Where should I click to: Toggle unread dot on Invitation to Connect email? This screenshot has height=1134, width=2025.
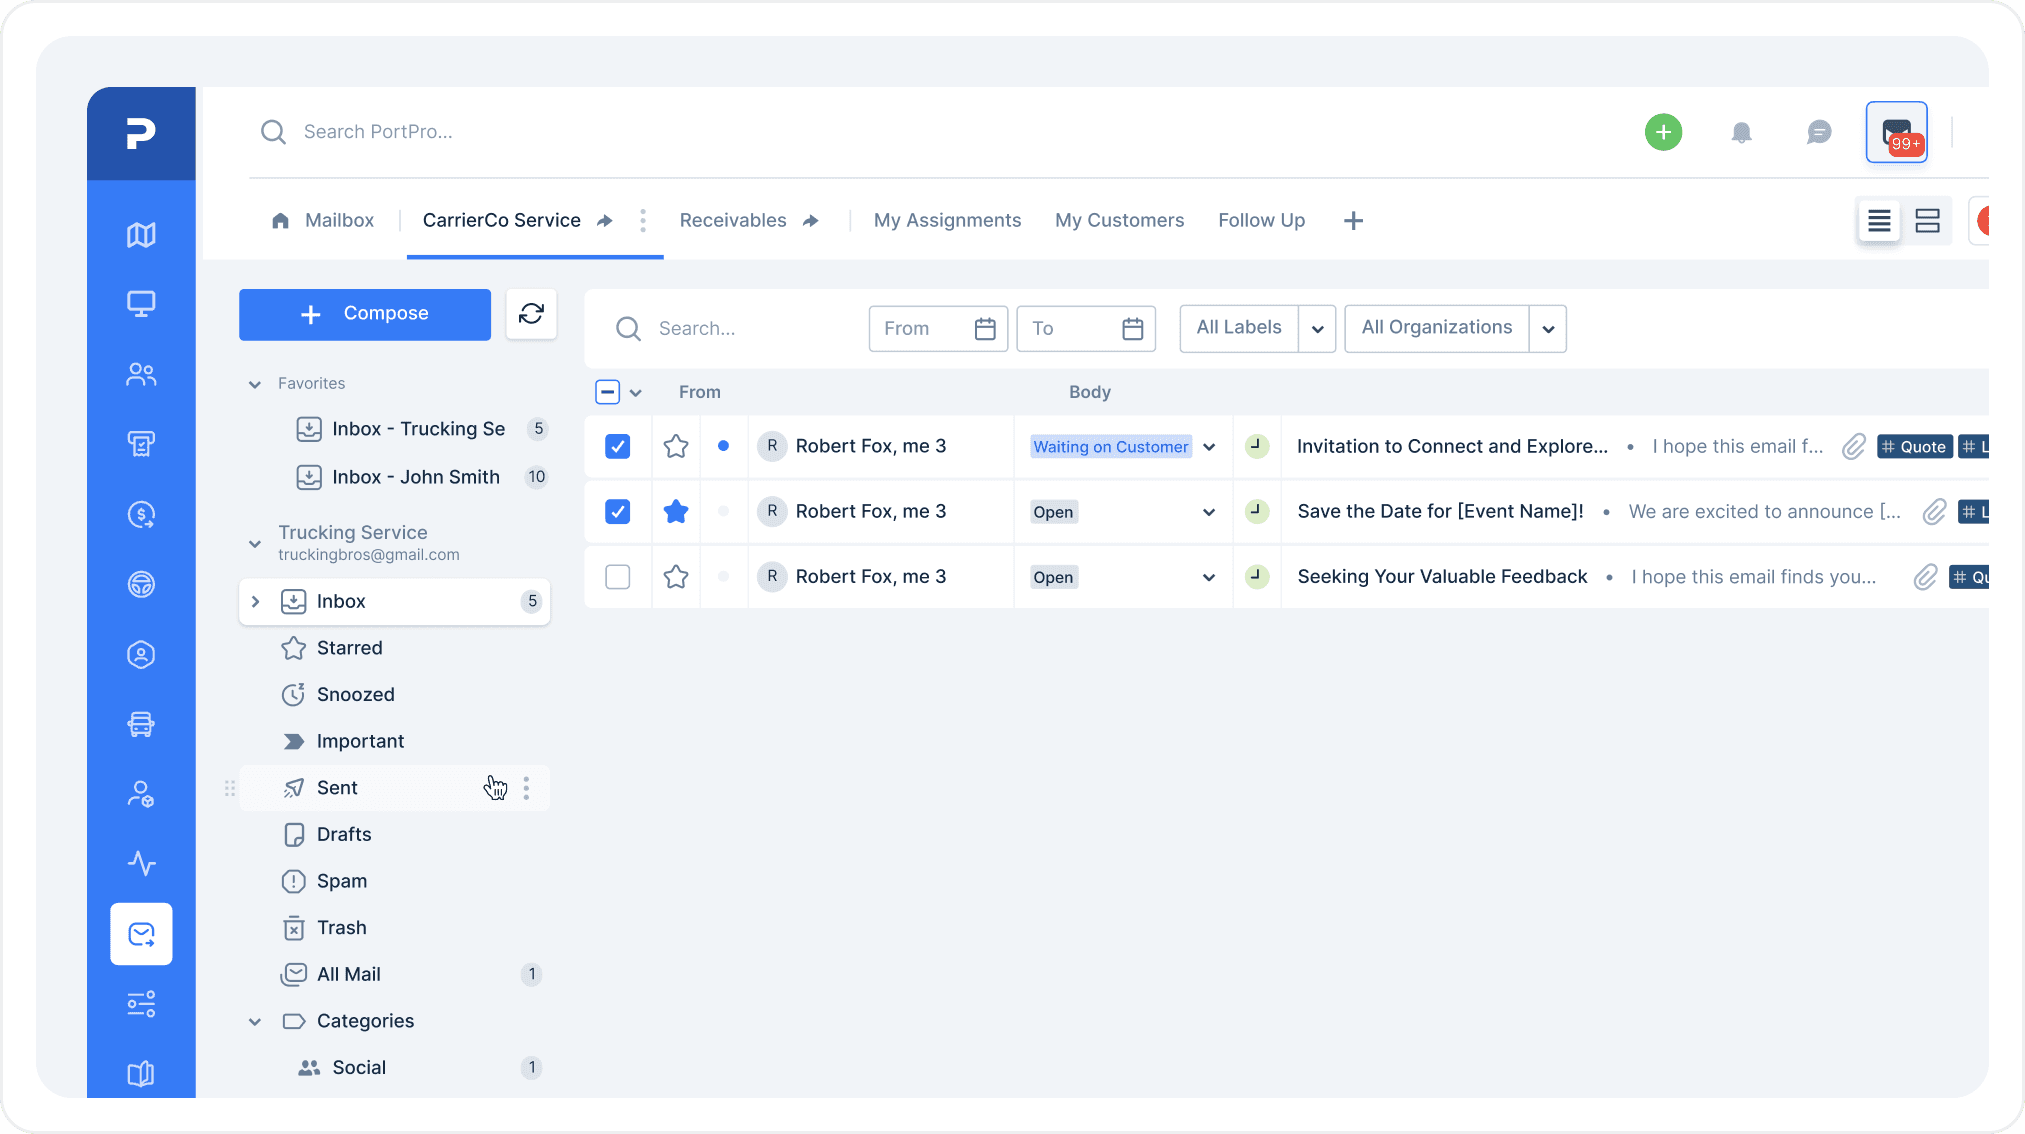pyautogui.click(x=723, y=446)
